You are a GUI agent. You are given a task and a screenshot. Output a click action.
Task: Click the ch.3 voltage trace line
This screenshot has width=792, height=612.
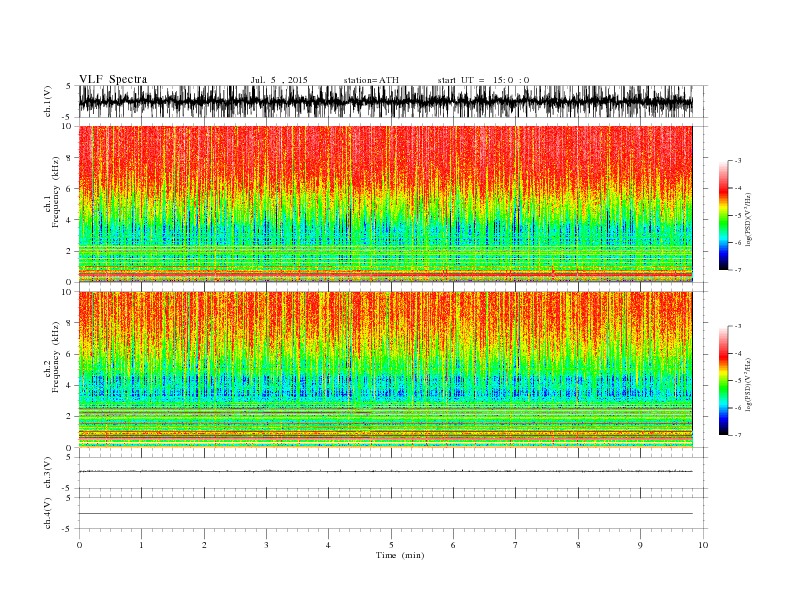pos(385,471)
